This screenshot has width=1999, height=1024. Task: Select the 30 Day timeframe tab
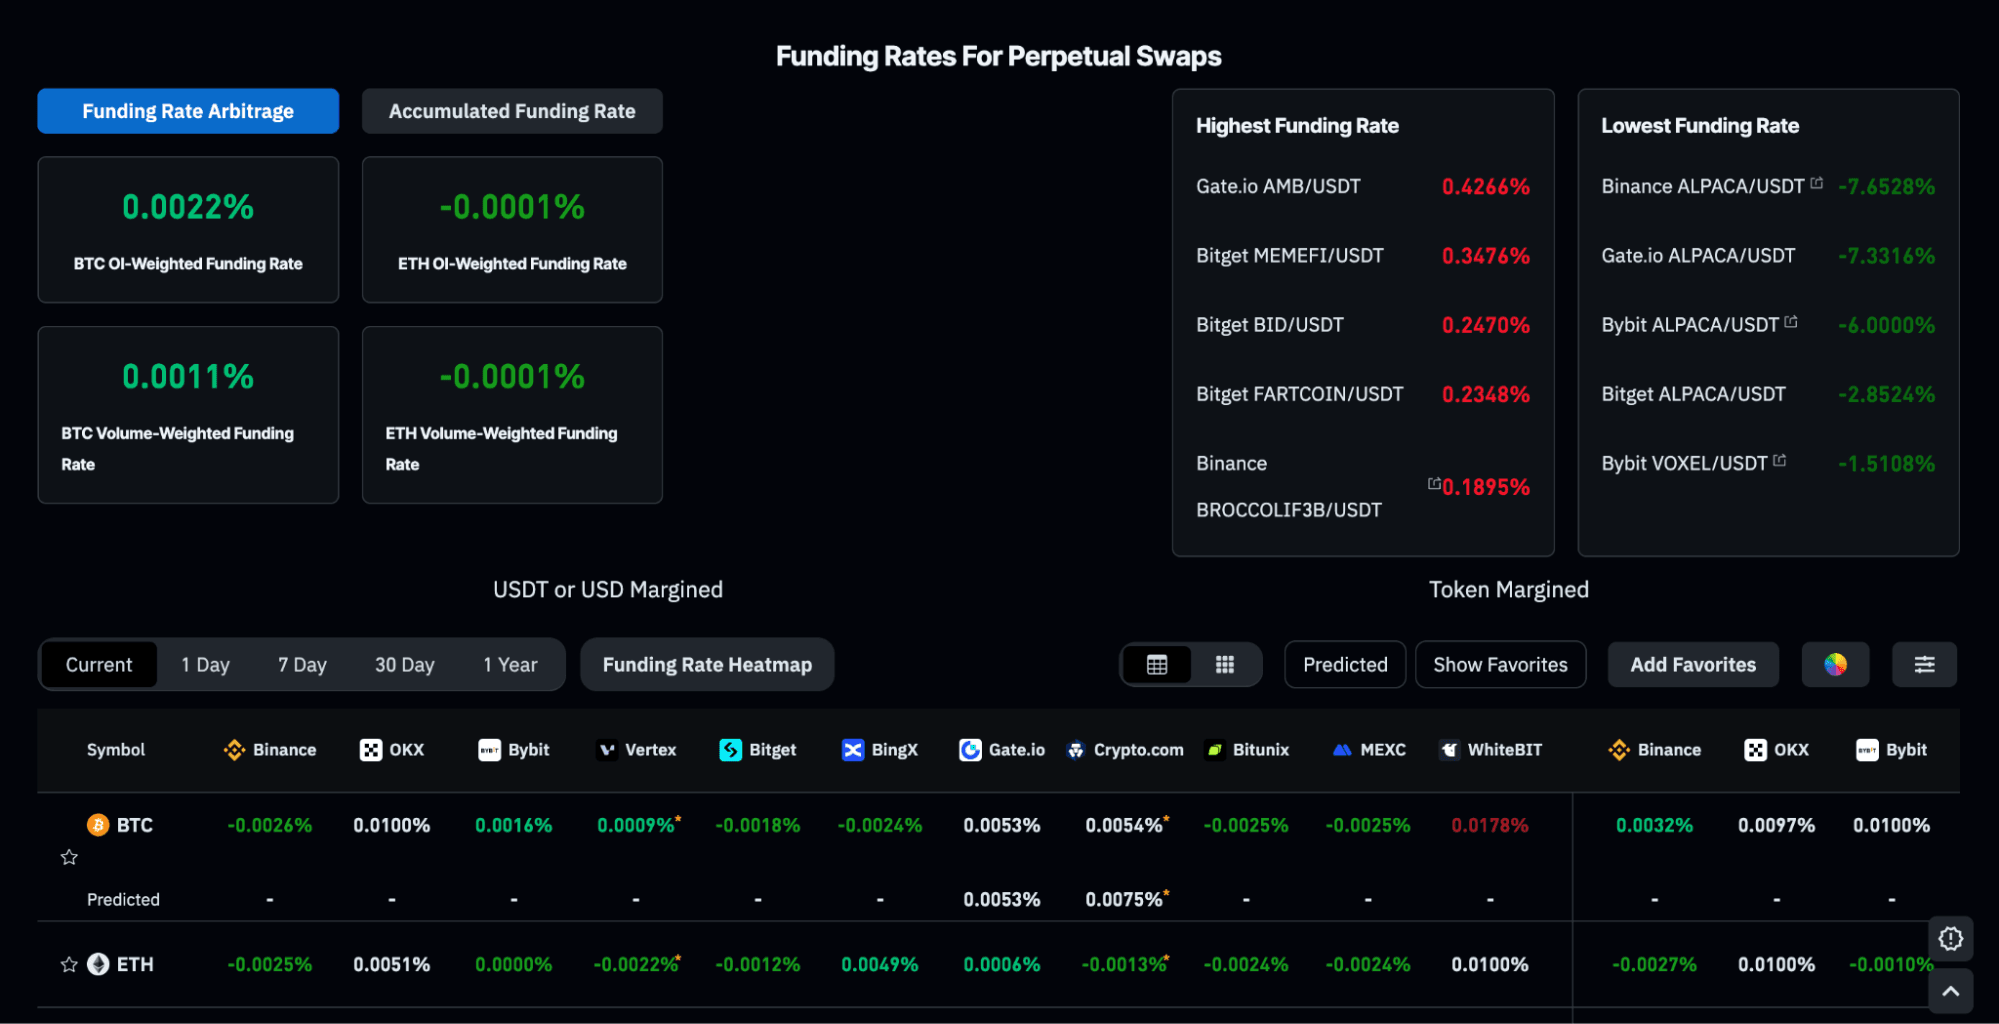click(404, 665)
